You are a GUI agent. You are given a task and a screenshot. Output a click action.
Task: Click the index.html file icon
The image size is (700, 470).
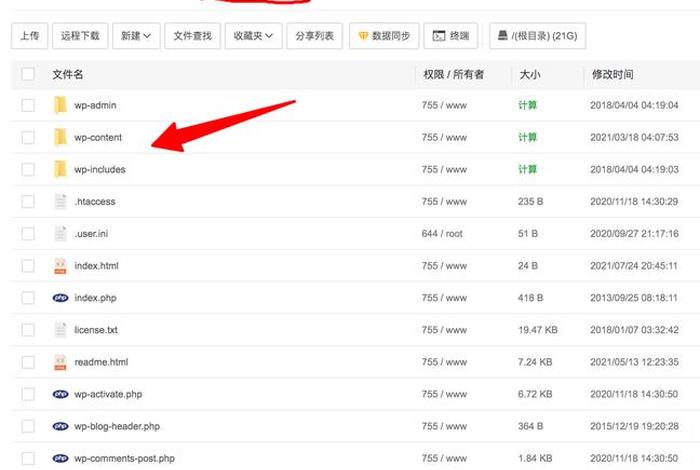(x=60, y=266)
